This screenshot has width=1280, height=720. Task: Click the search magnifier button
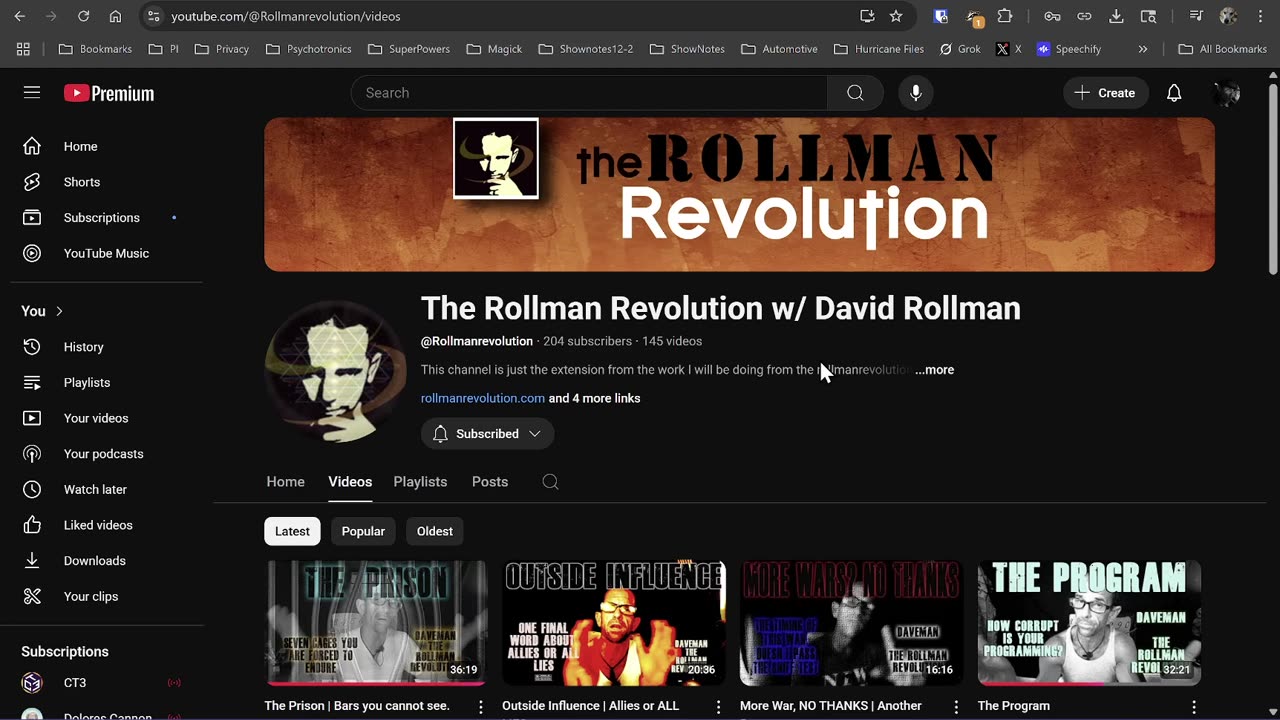(x=855, y=93)
